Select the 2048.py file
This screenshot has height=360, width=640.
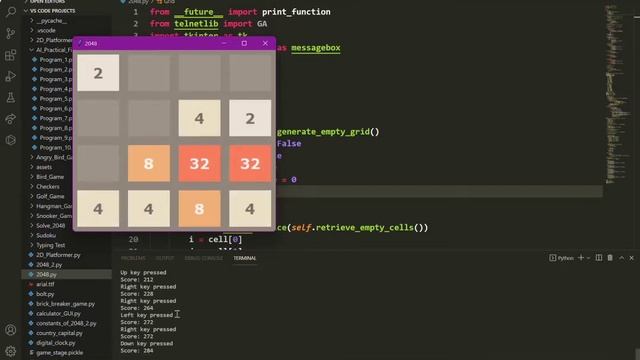[67, 274]
